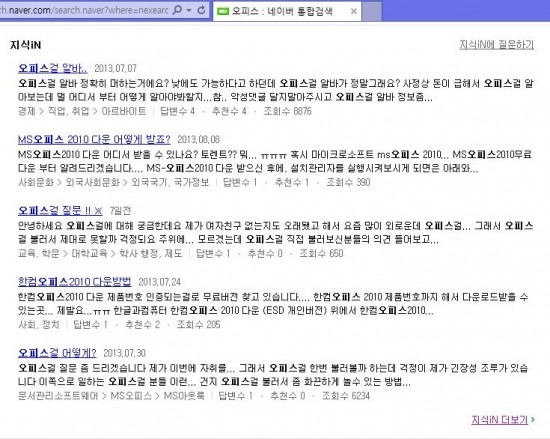Open the 한컴오피스2010 다운방법 result
The width and height of the screenshot is (550, 439).
pyautogui.click(x=75, y=282)
